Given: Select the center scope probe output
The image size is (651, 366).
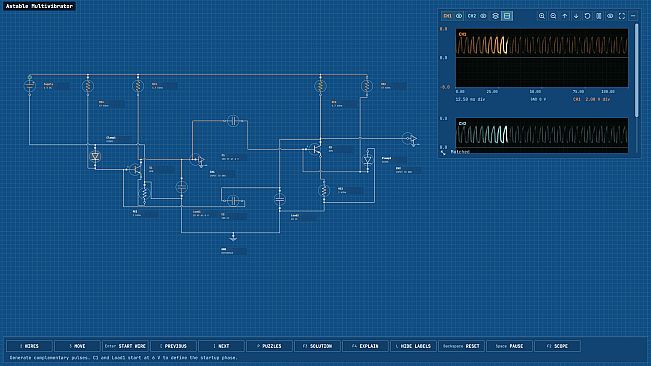Looking at the screenshot, I should tap(197, 160).
